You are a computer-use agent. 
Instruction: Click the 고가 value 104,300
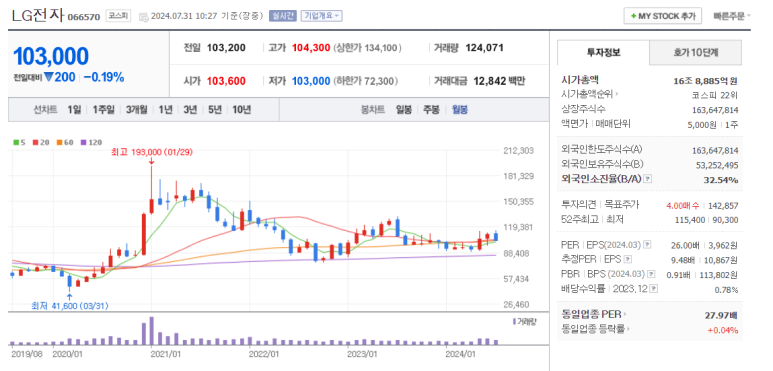point(311,48)
